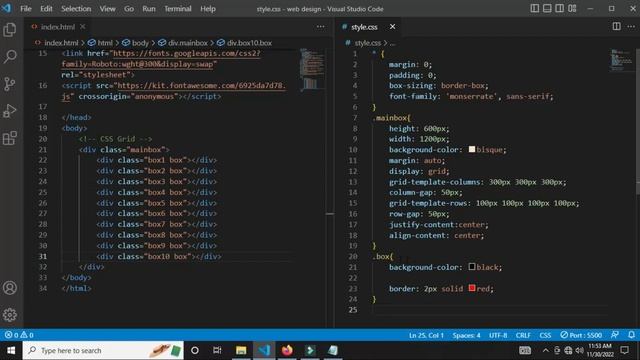Switch to the index.html tab
640x360 pixels.
point(58,27)
